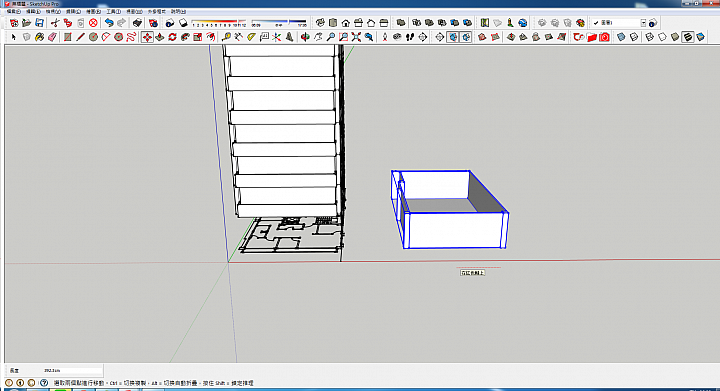Screen dimensions: 720x391
Task: Select the Arc drawing tool
Action: (x=106, y=37)
